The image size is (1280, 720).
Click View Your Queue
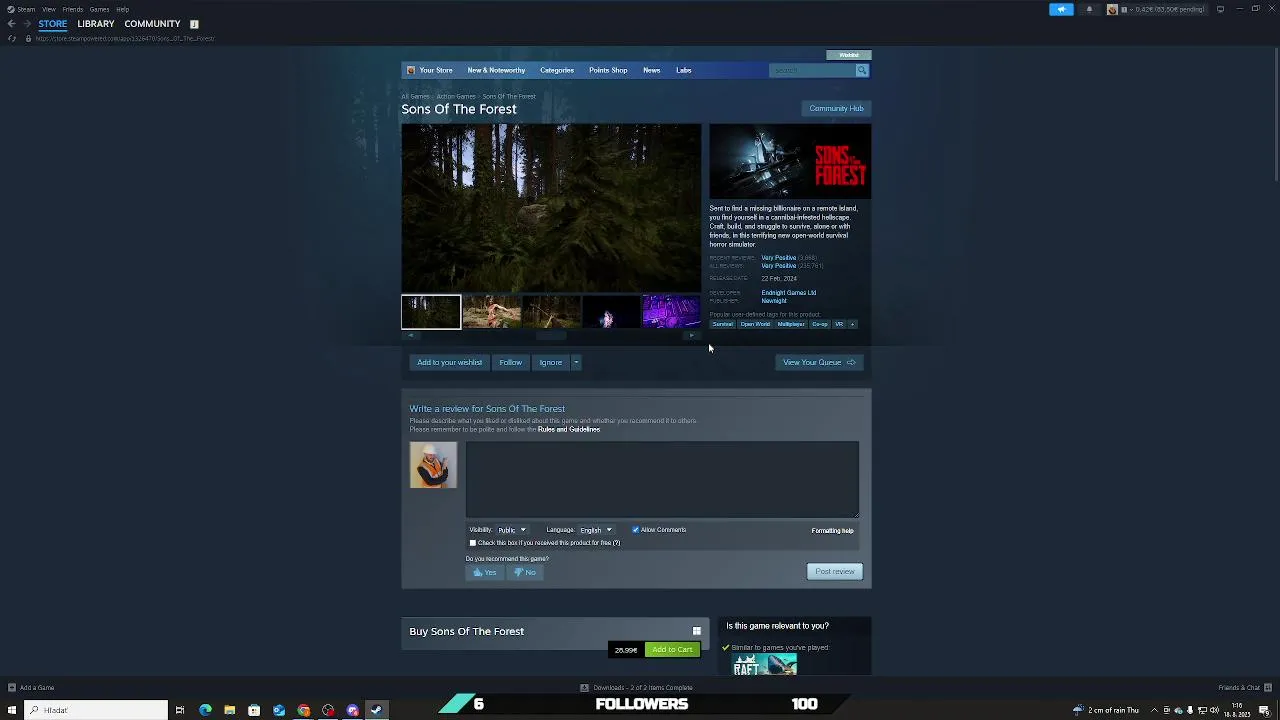tap(818, 362)
